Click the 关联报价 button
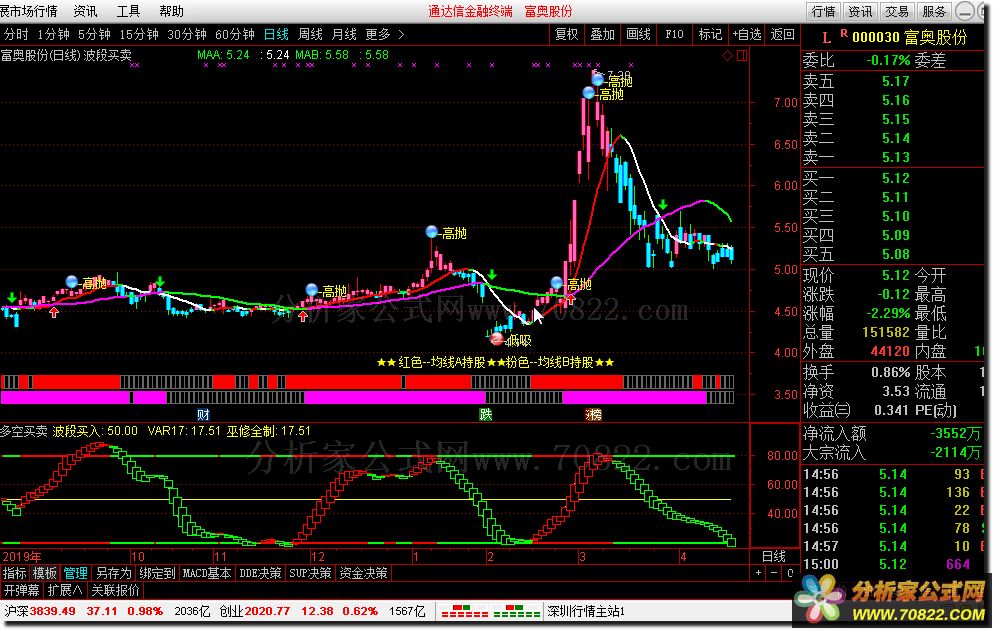This screenshot has height=630, width=994. point(115,590)
